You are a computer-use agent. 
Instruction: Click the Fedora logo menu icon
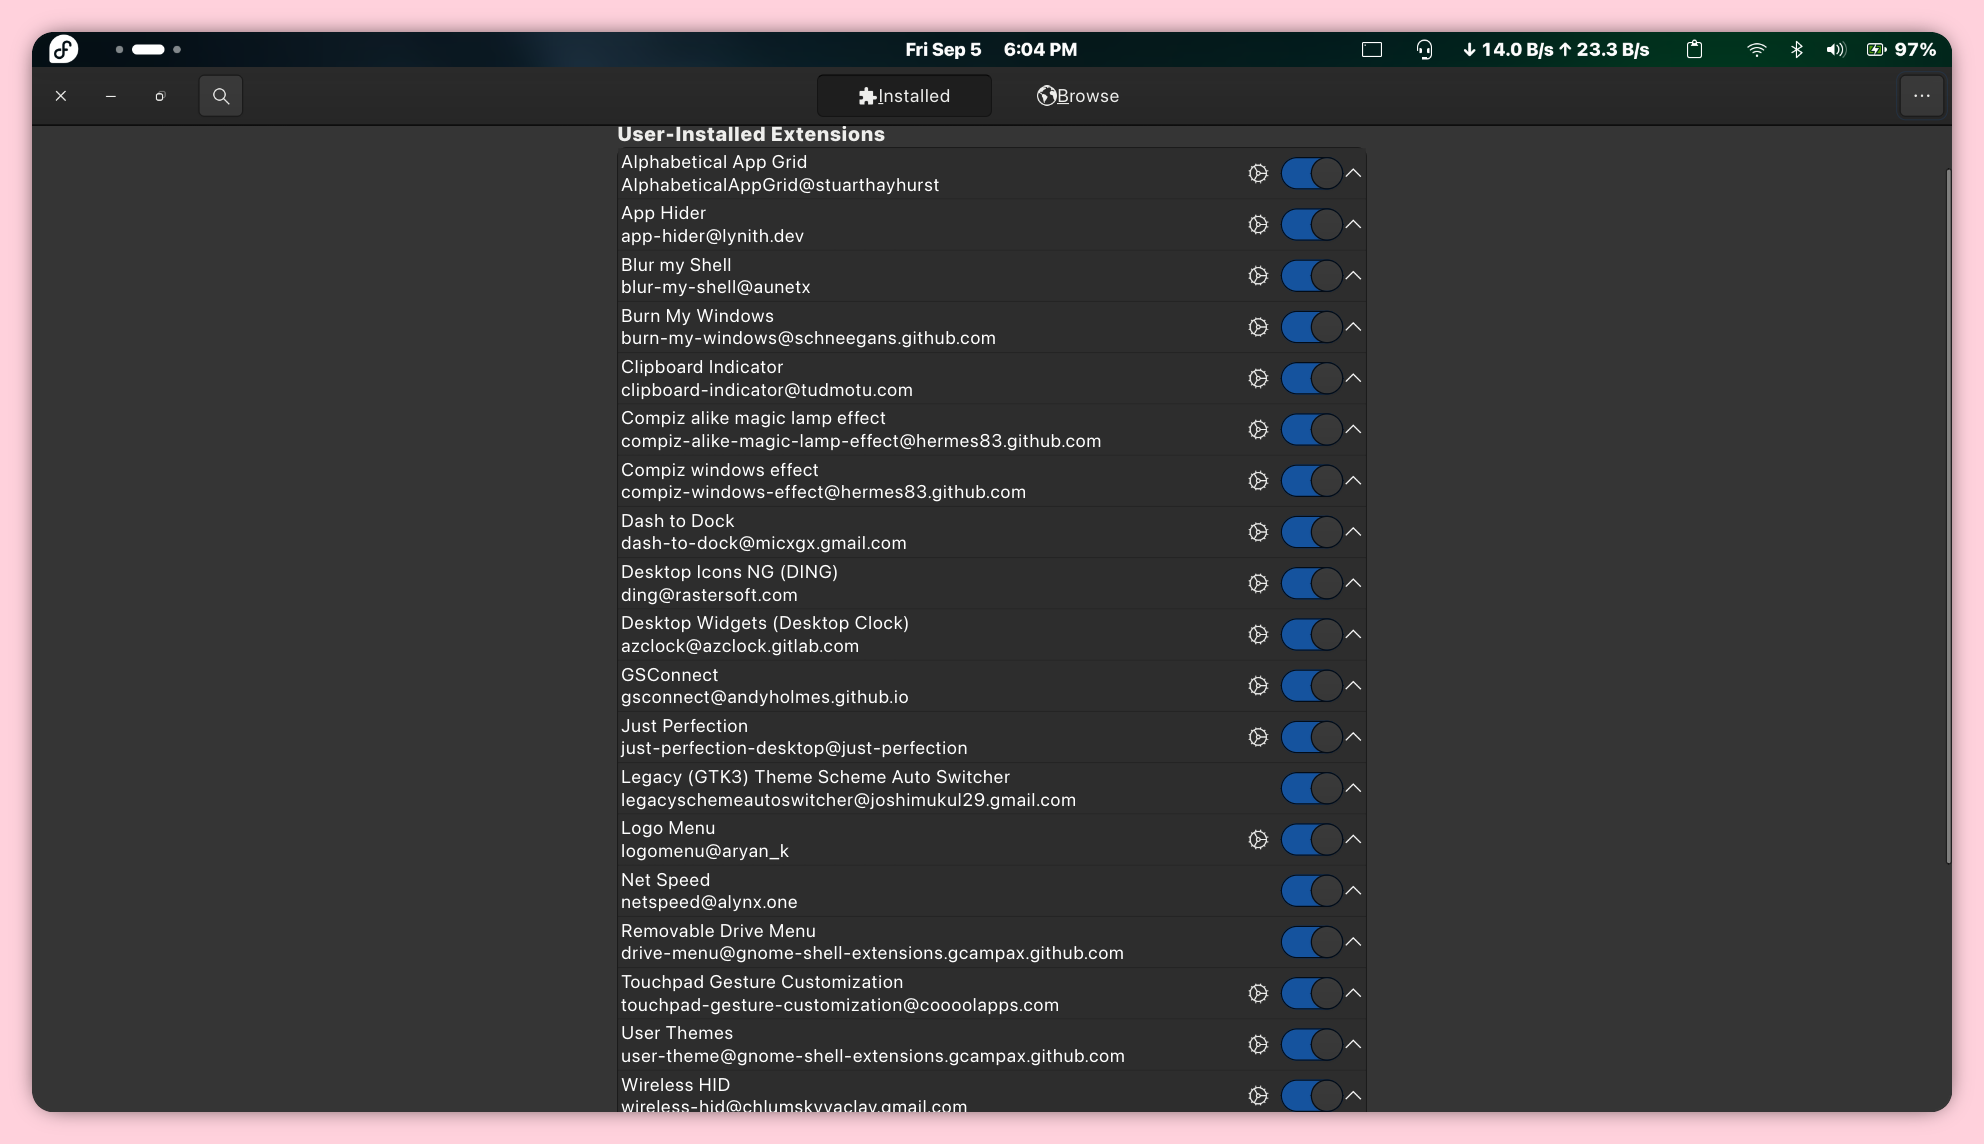(64, 49)
